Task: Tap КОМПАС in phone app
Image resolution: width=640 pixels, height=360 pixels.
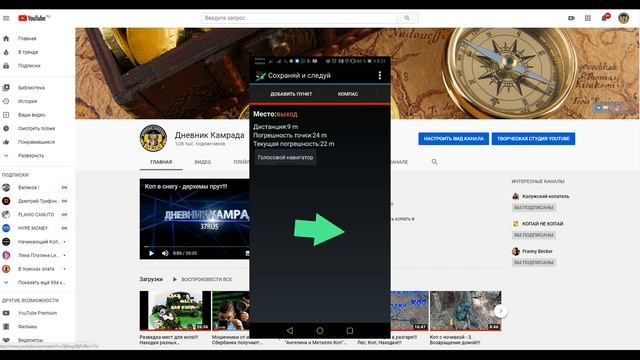Action: (x=348, y=94)
